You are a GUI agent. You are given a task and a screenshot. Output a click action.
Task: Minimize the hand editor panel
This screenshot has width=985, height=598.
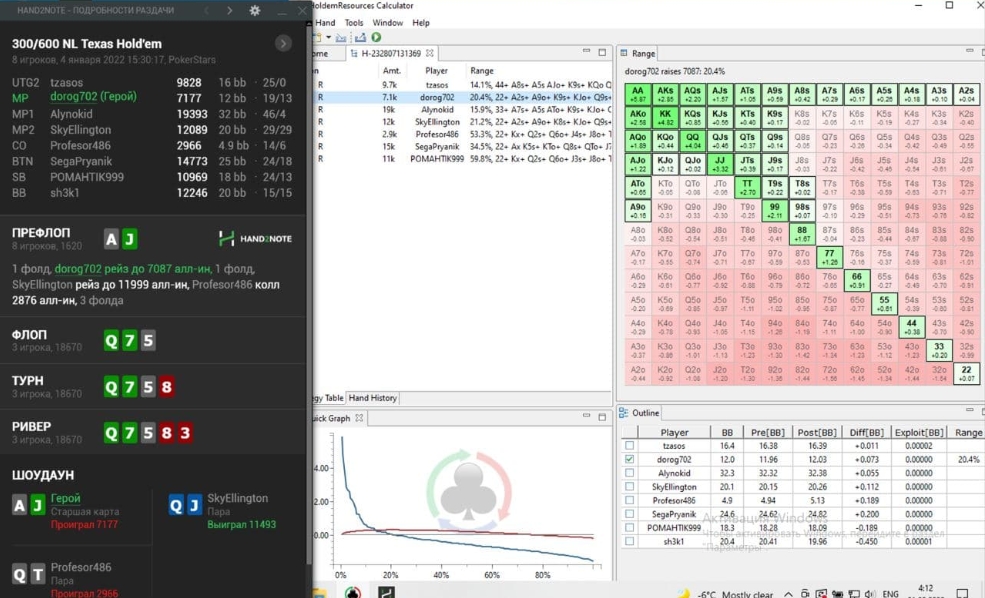coord(586,51)
